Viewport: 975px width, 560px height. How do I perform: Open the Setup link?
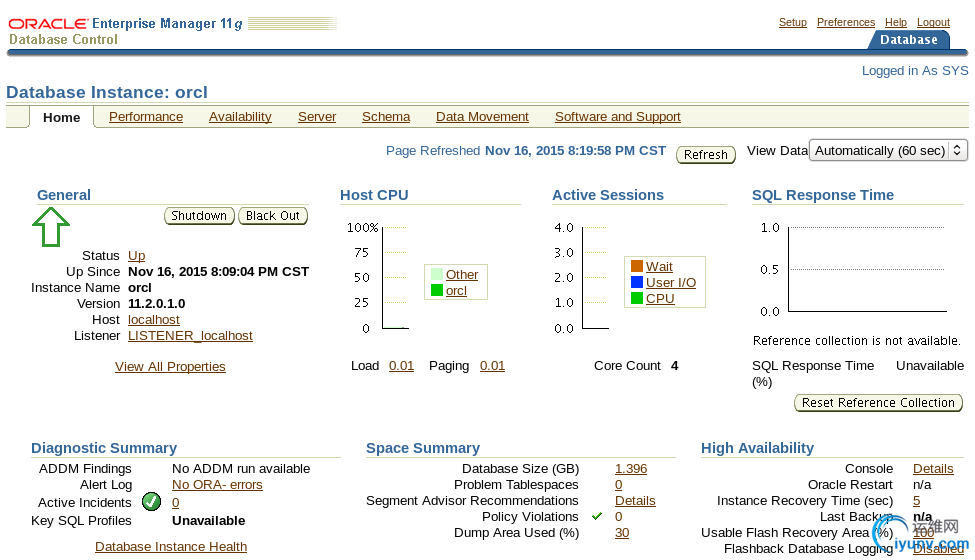[x=793, y=22]
